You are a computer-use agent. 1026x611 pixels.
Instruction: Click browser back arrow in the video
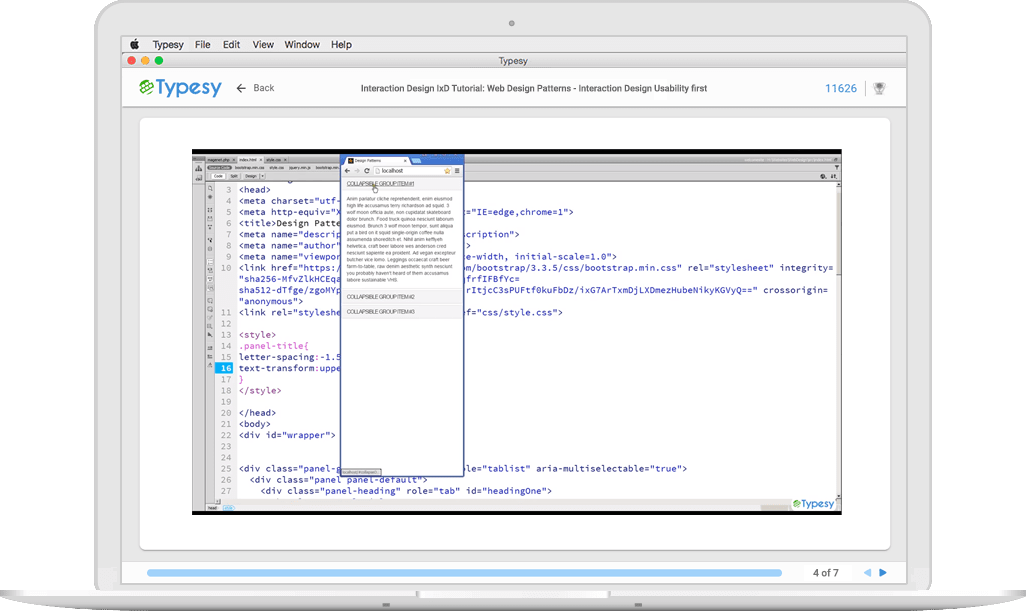point(347,171)
